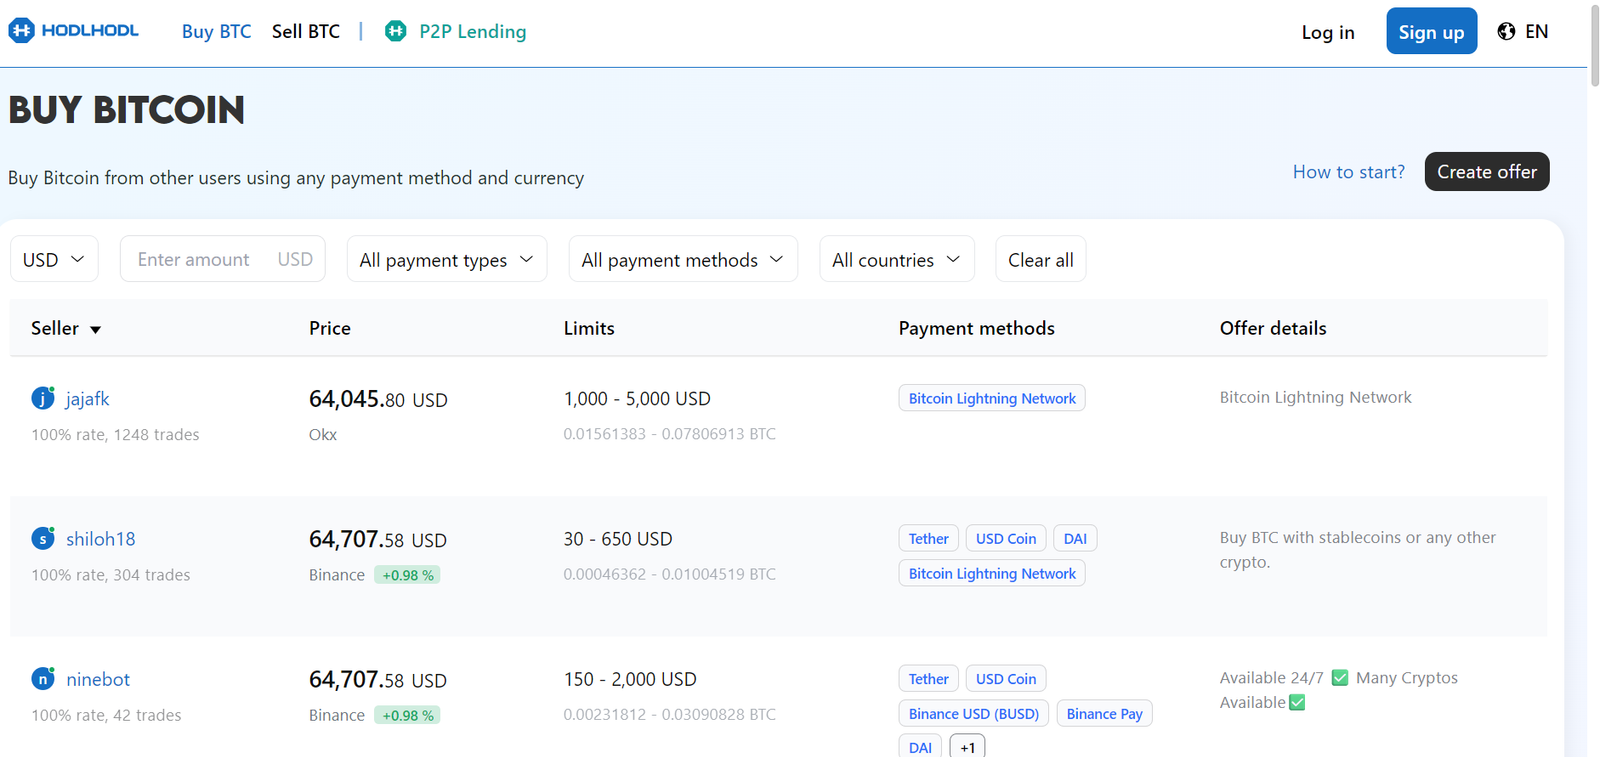Click jajafk's Bitcoin Lightning Network tag
This screenshot has width=1600, height=757.
click(x=992, y=398)
